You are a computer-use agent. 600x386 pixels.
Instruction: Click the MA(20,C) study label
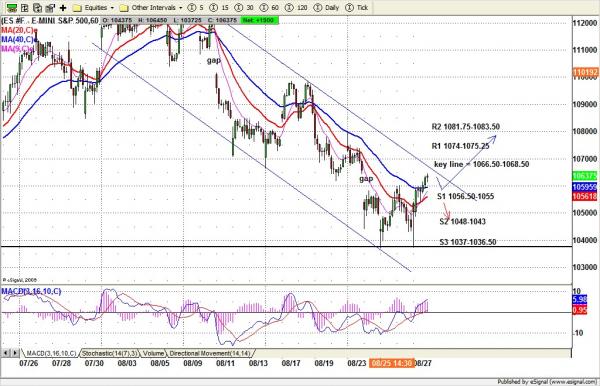19,30
